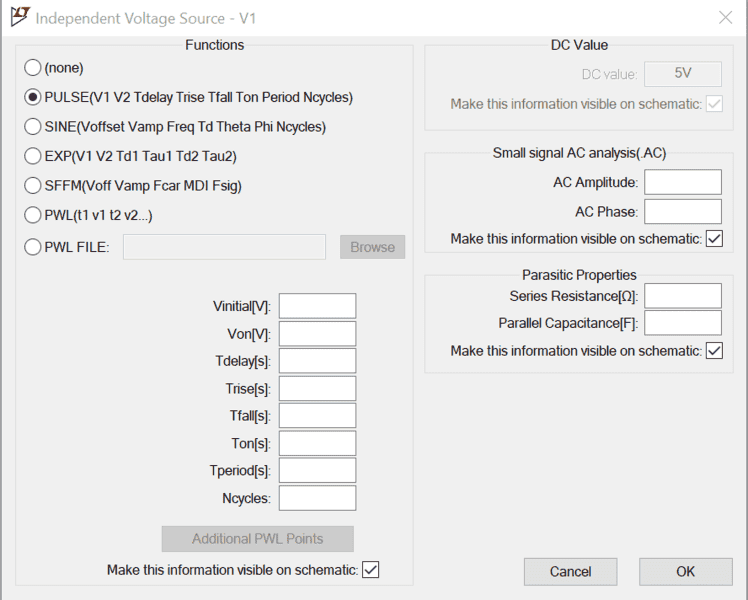This screenshot has height=600, width=748.
Task: Click the Parallel Capacitance text box
Action: point(683,323)
